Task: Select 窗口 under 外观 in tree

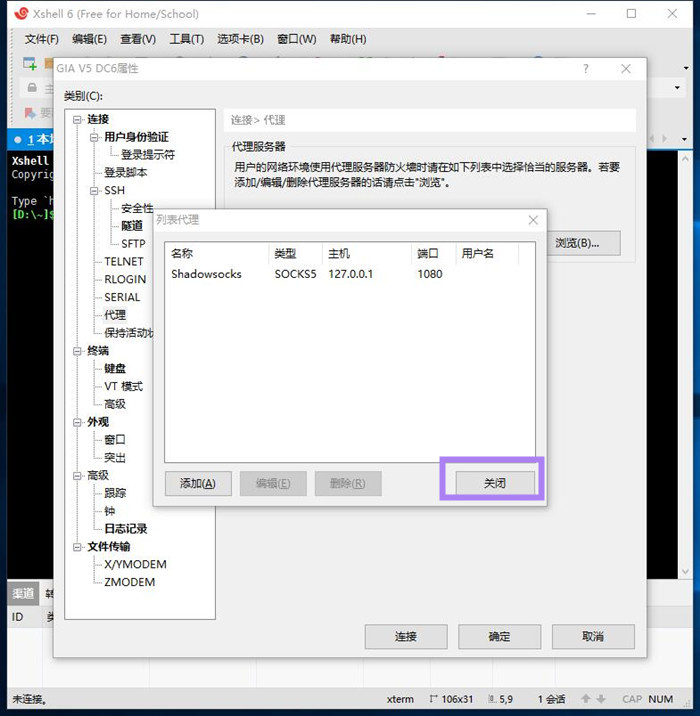Action: (115, 440)
